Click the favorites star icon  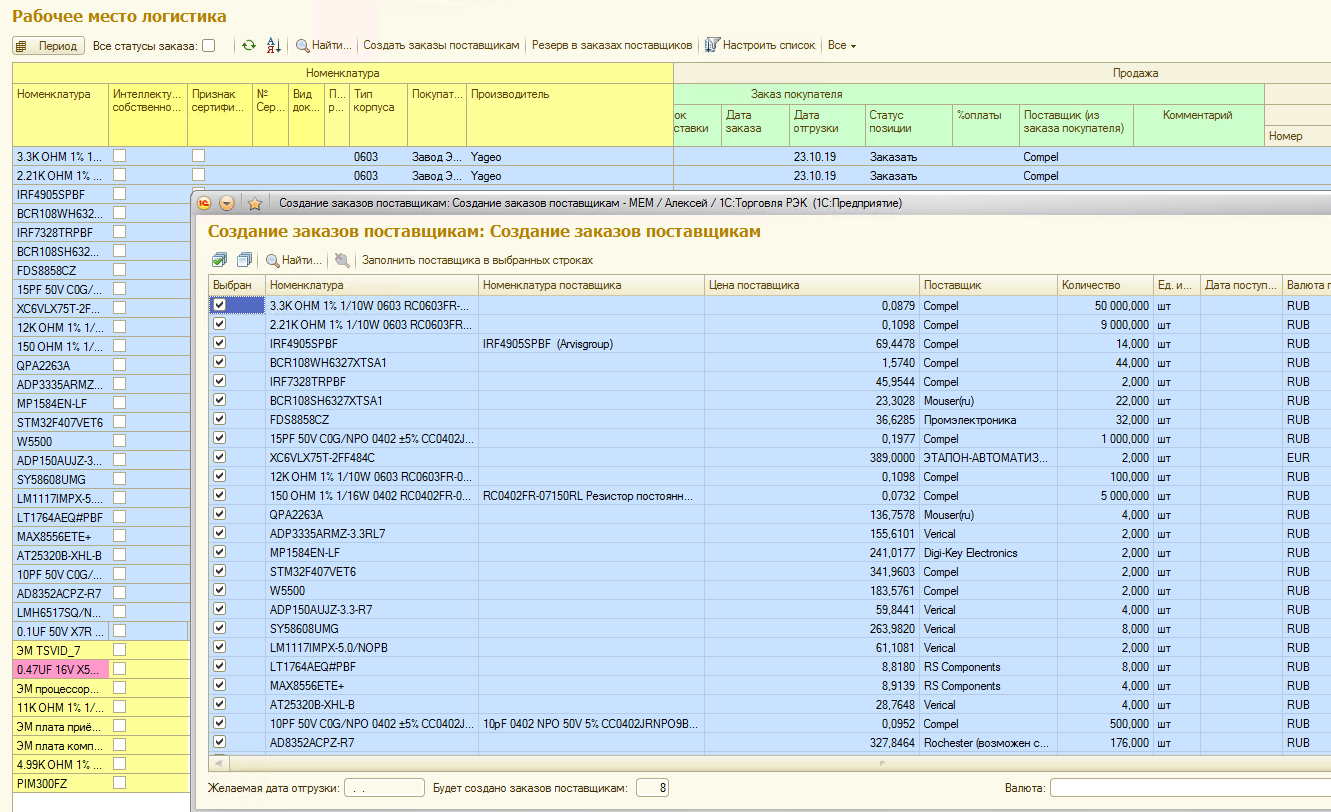coord(254,203)
